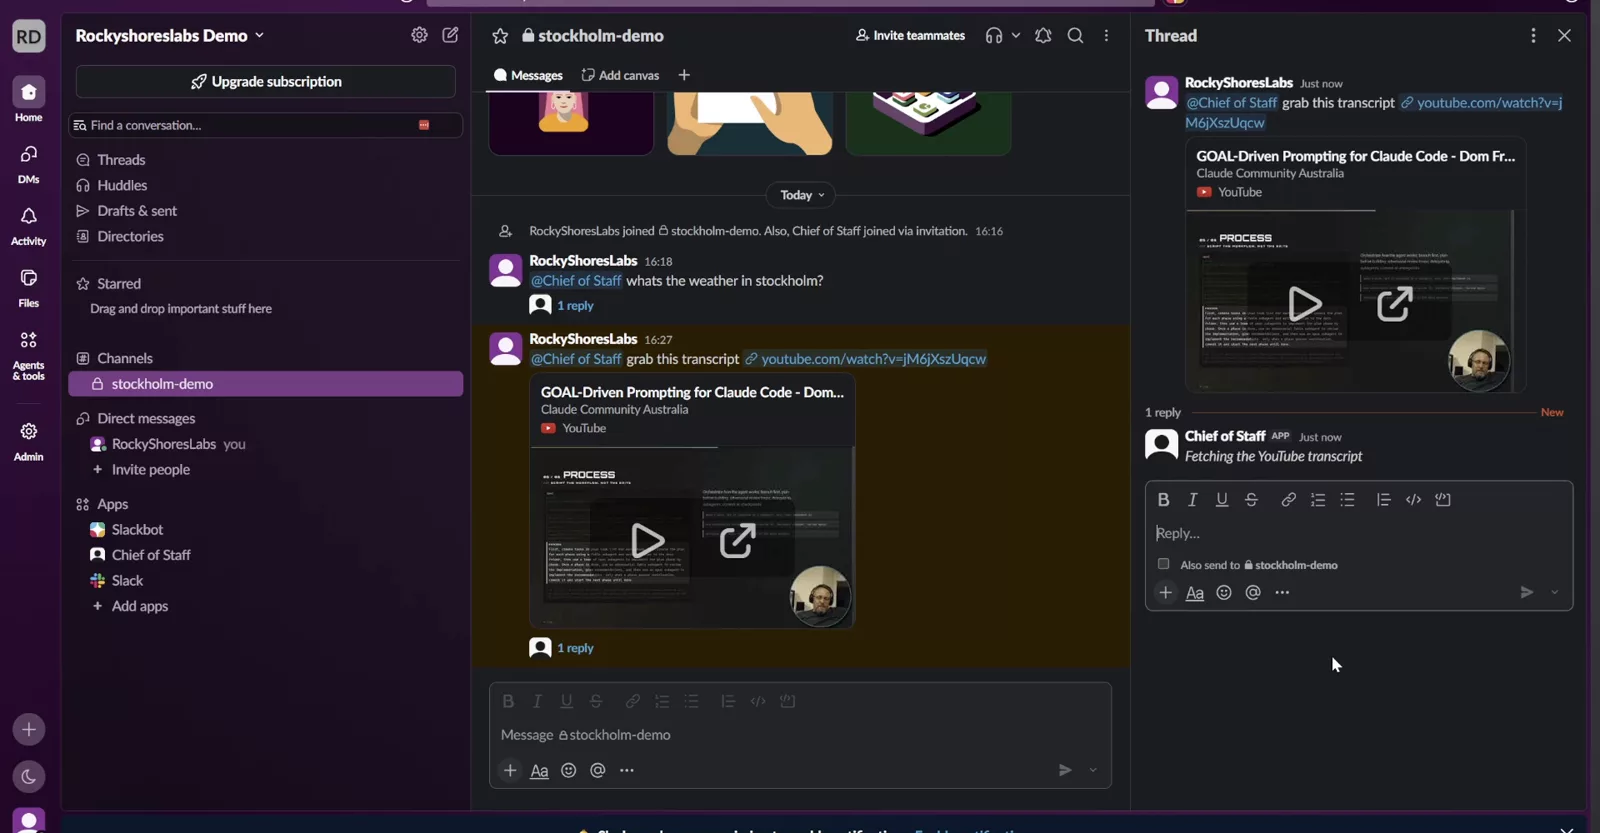The width and height of the screenshot is (1600, 833).
Task: Open workspace settings gear beside workspace name
Action: coord(419,35)
